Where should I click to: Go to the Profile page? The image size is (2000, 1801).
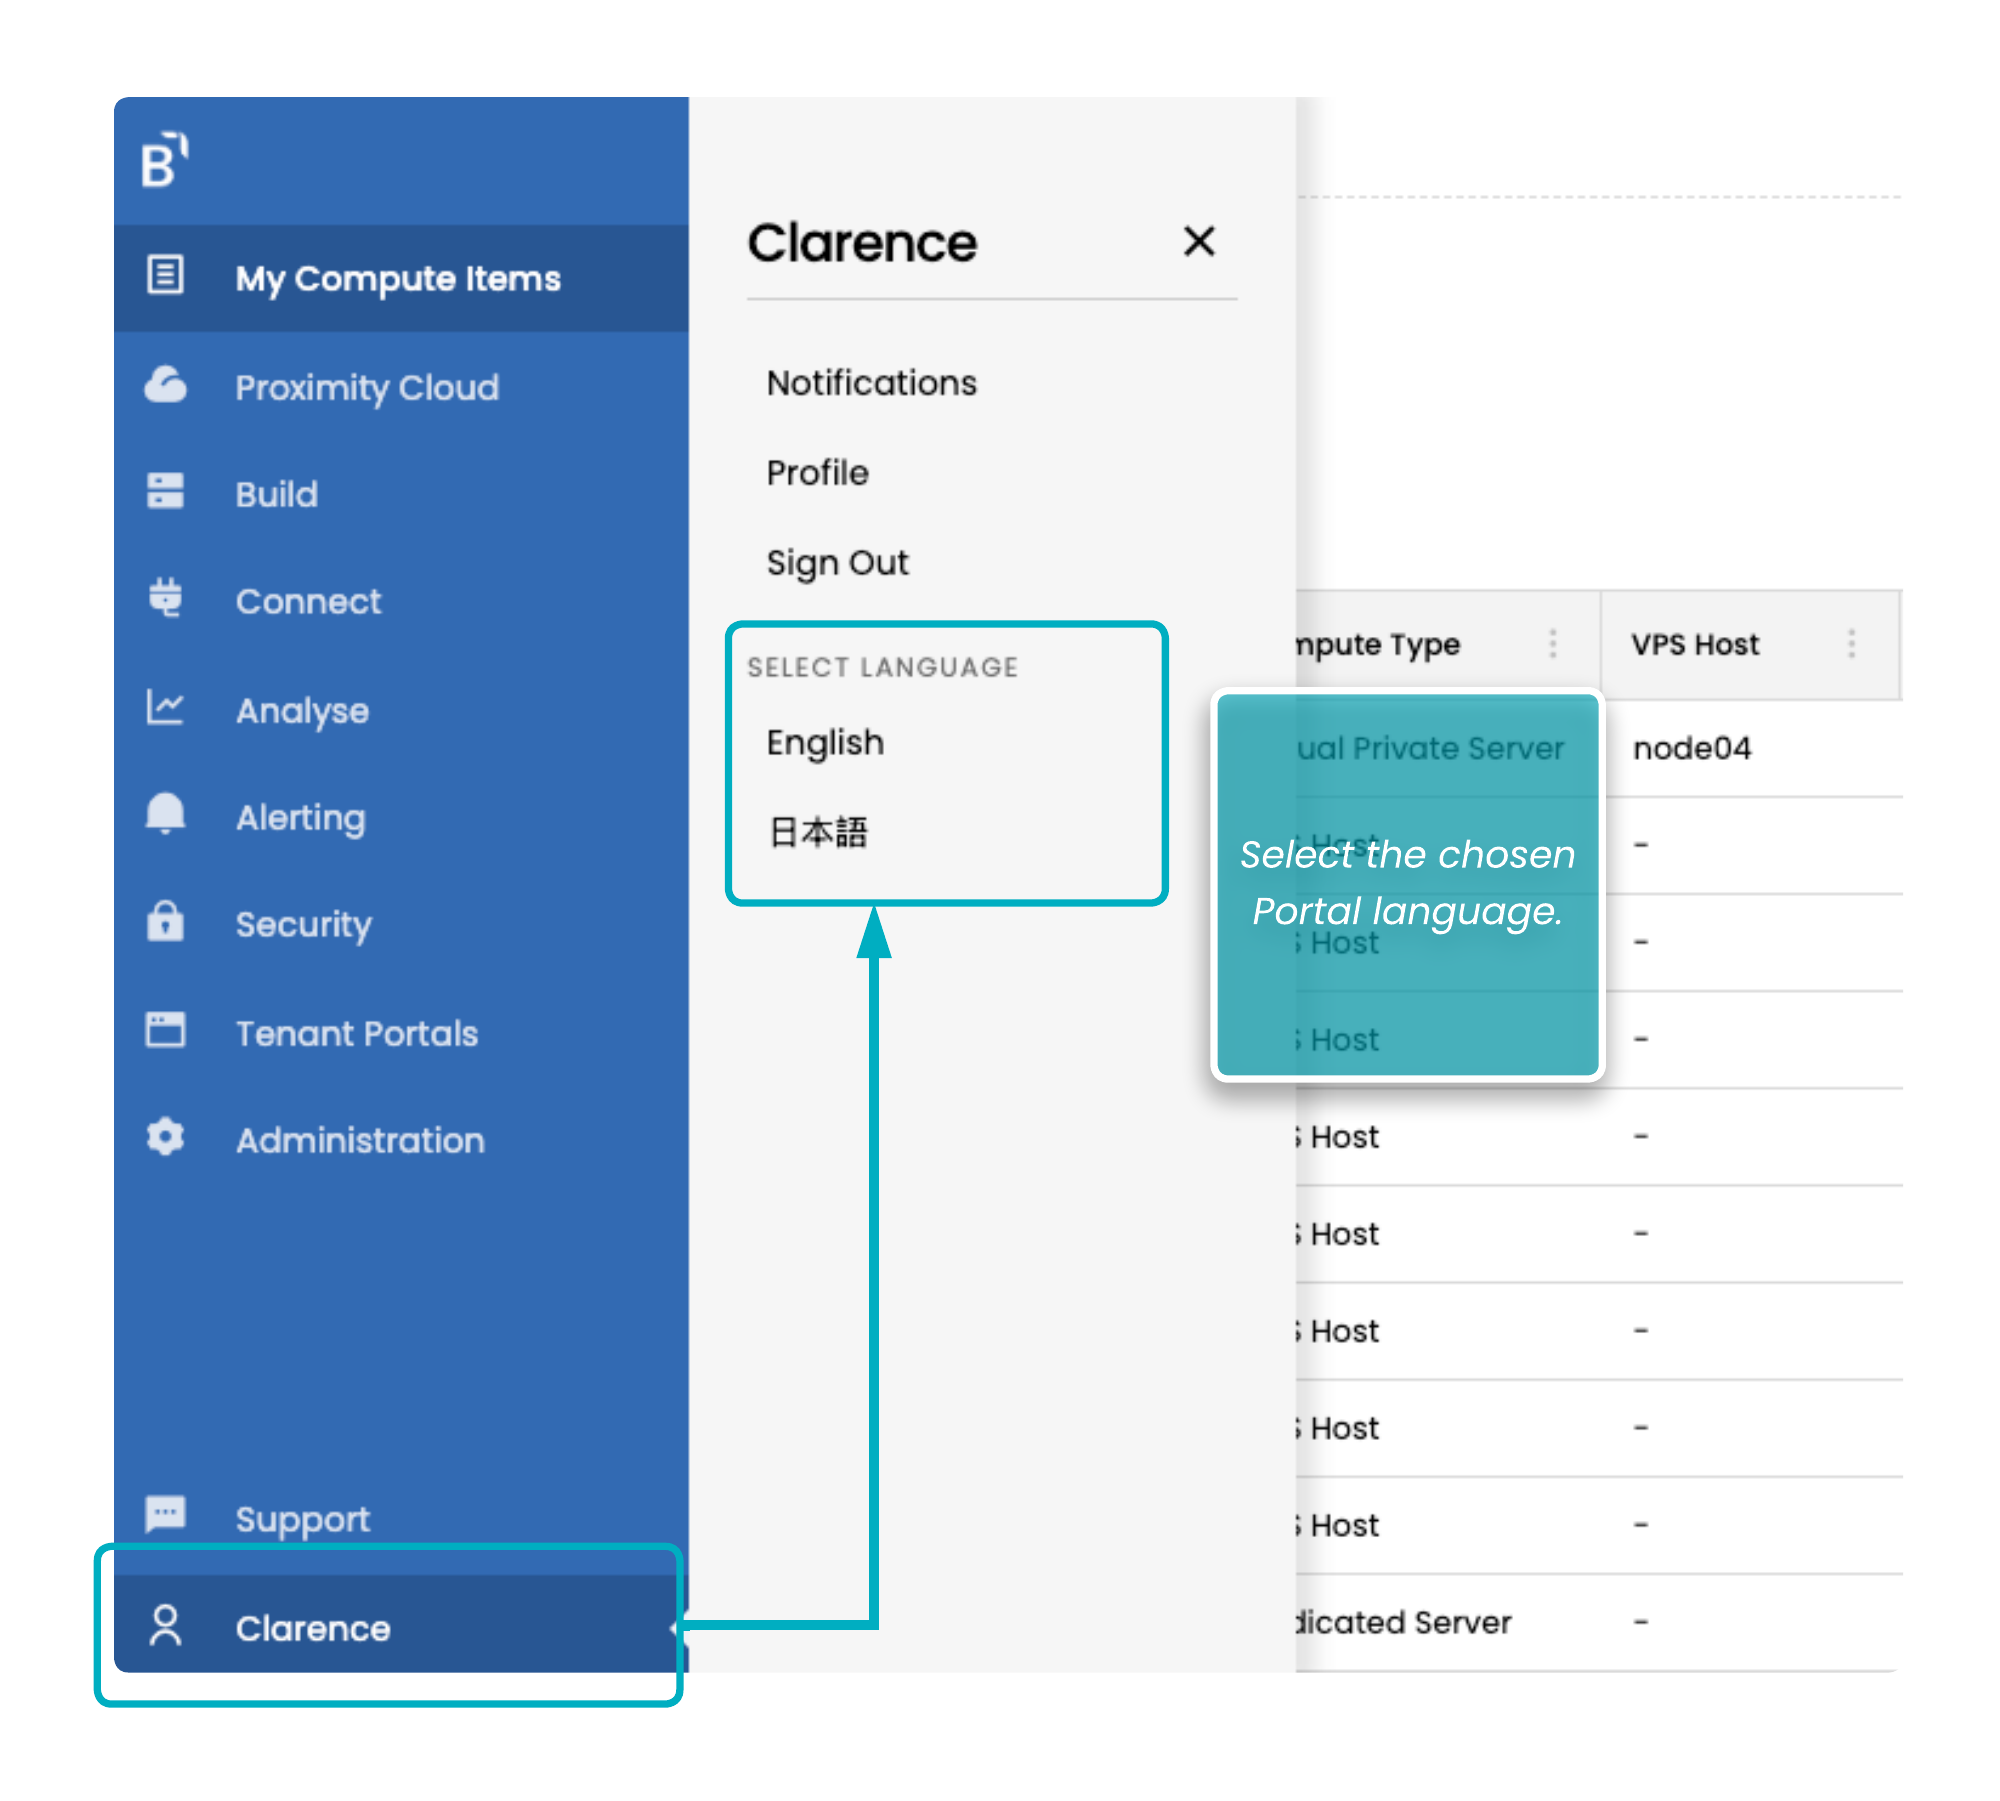pyautogui.click(x=817, y=473)
